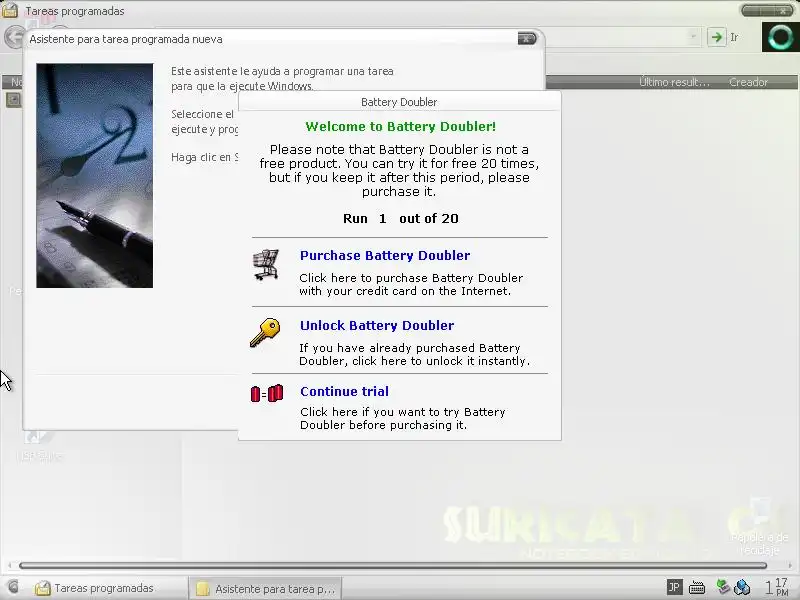Click the spinning throbber logo icon
The width and height of the screenshot is (800, 600).
tap(780, 37)
